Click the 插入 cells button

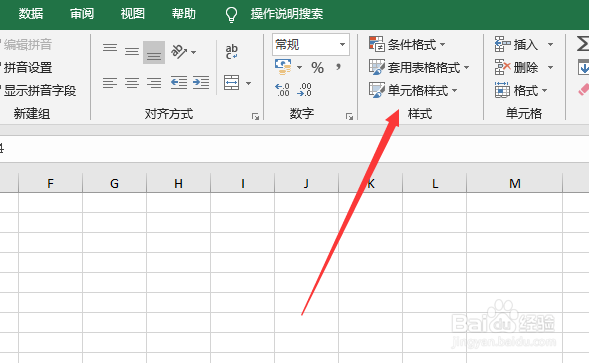point(517,45)
